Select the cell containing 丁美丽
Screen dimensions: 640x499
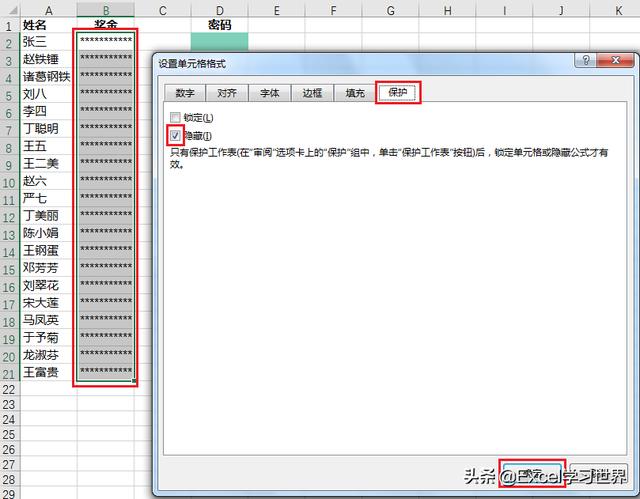click(49, 216)
